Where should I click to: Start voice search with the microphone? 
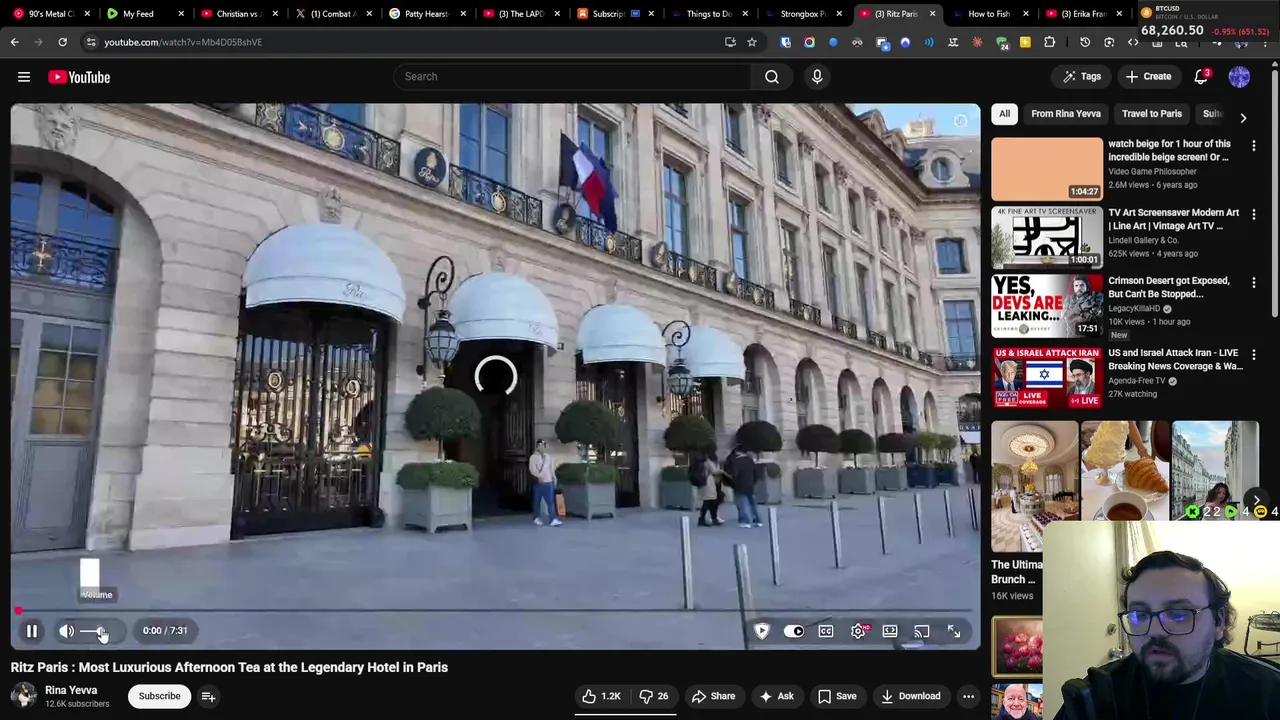pyautogui.click(x=817, y=76)
